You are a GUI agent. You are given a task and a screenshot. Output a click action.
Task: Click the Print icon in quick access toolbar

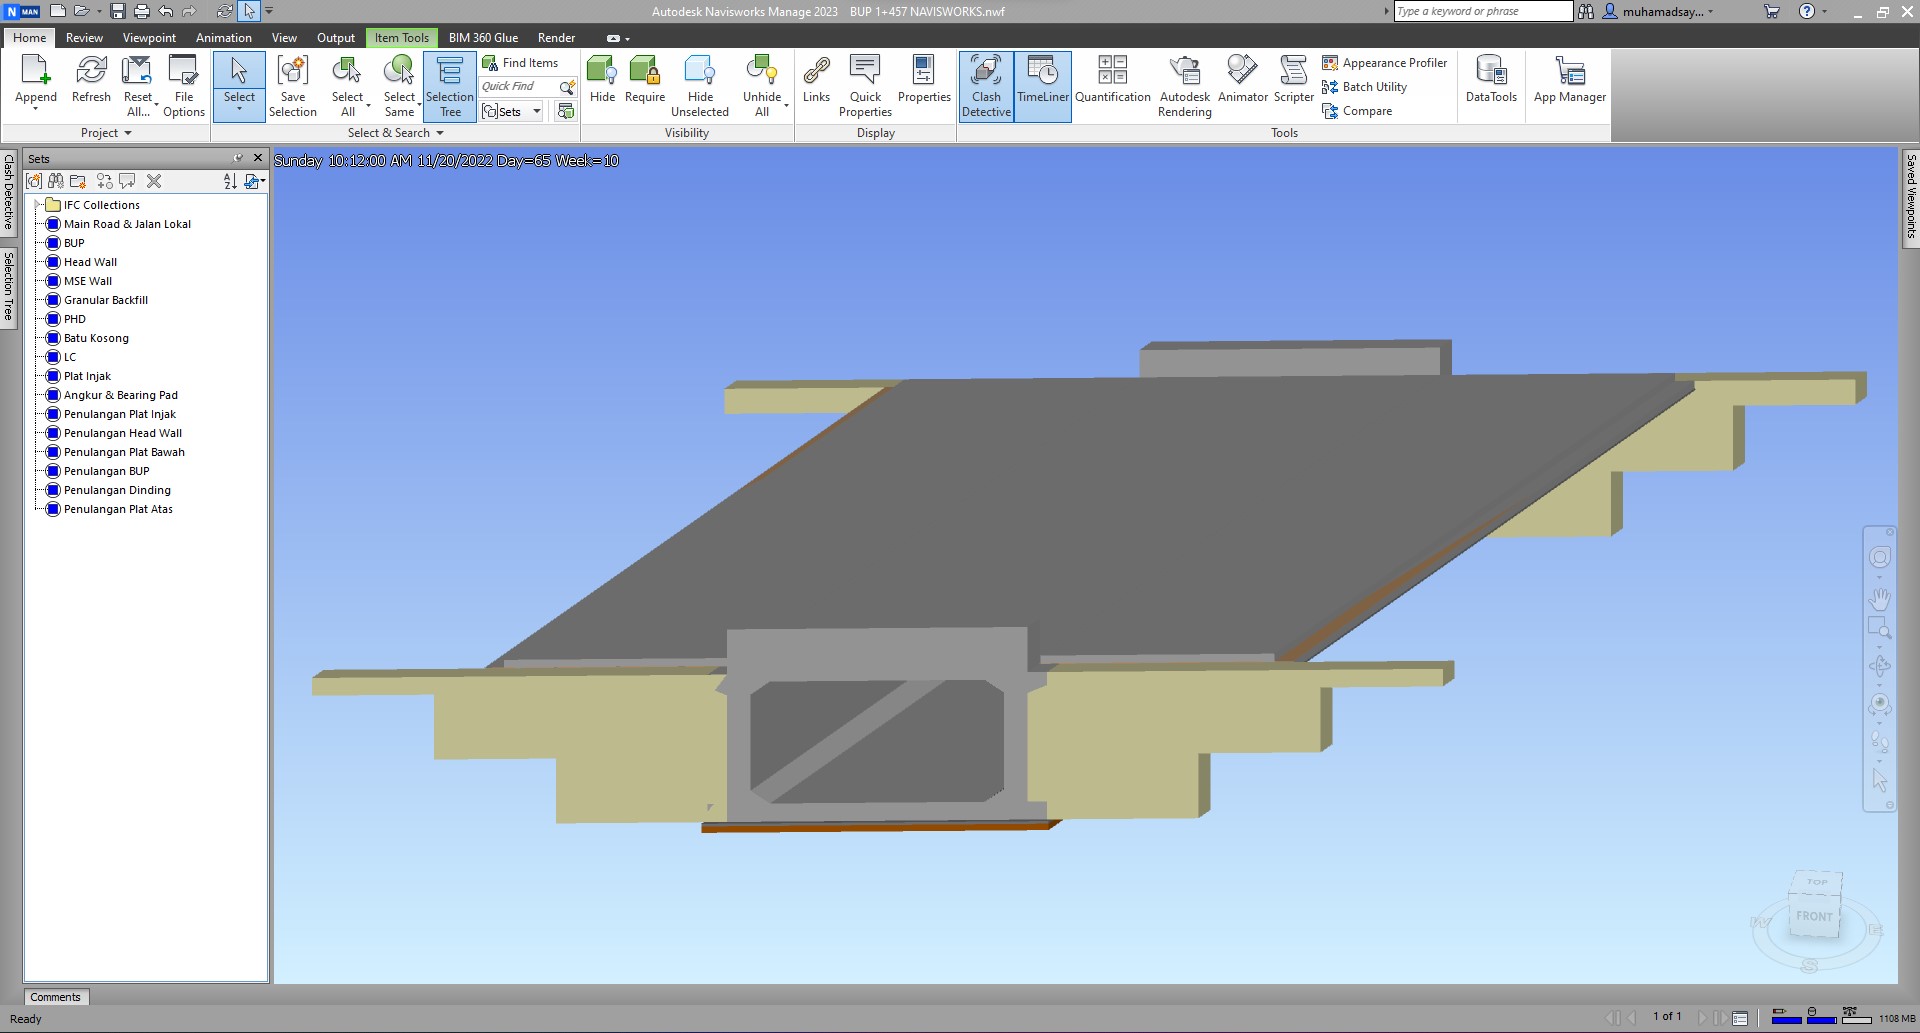tap(142, 12)
